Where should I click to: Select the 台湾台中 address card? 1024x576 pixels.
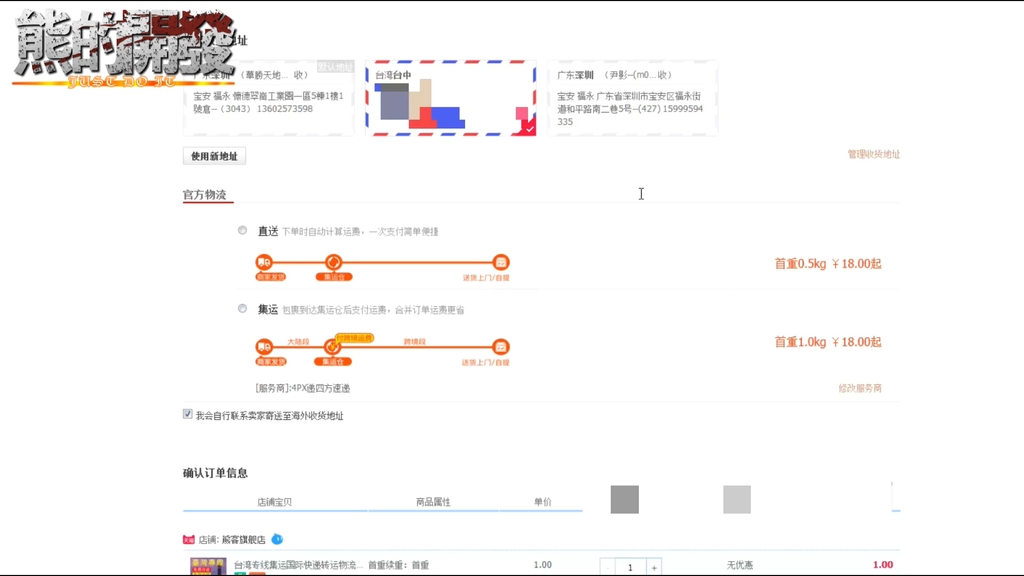451,98
